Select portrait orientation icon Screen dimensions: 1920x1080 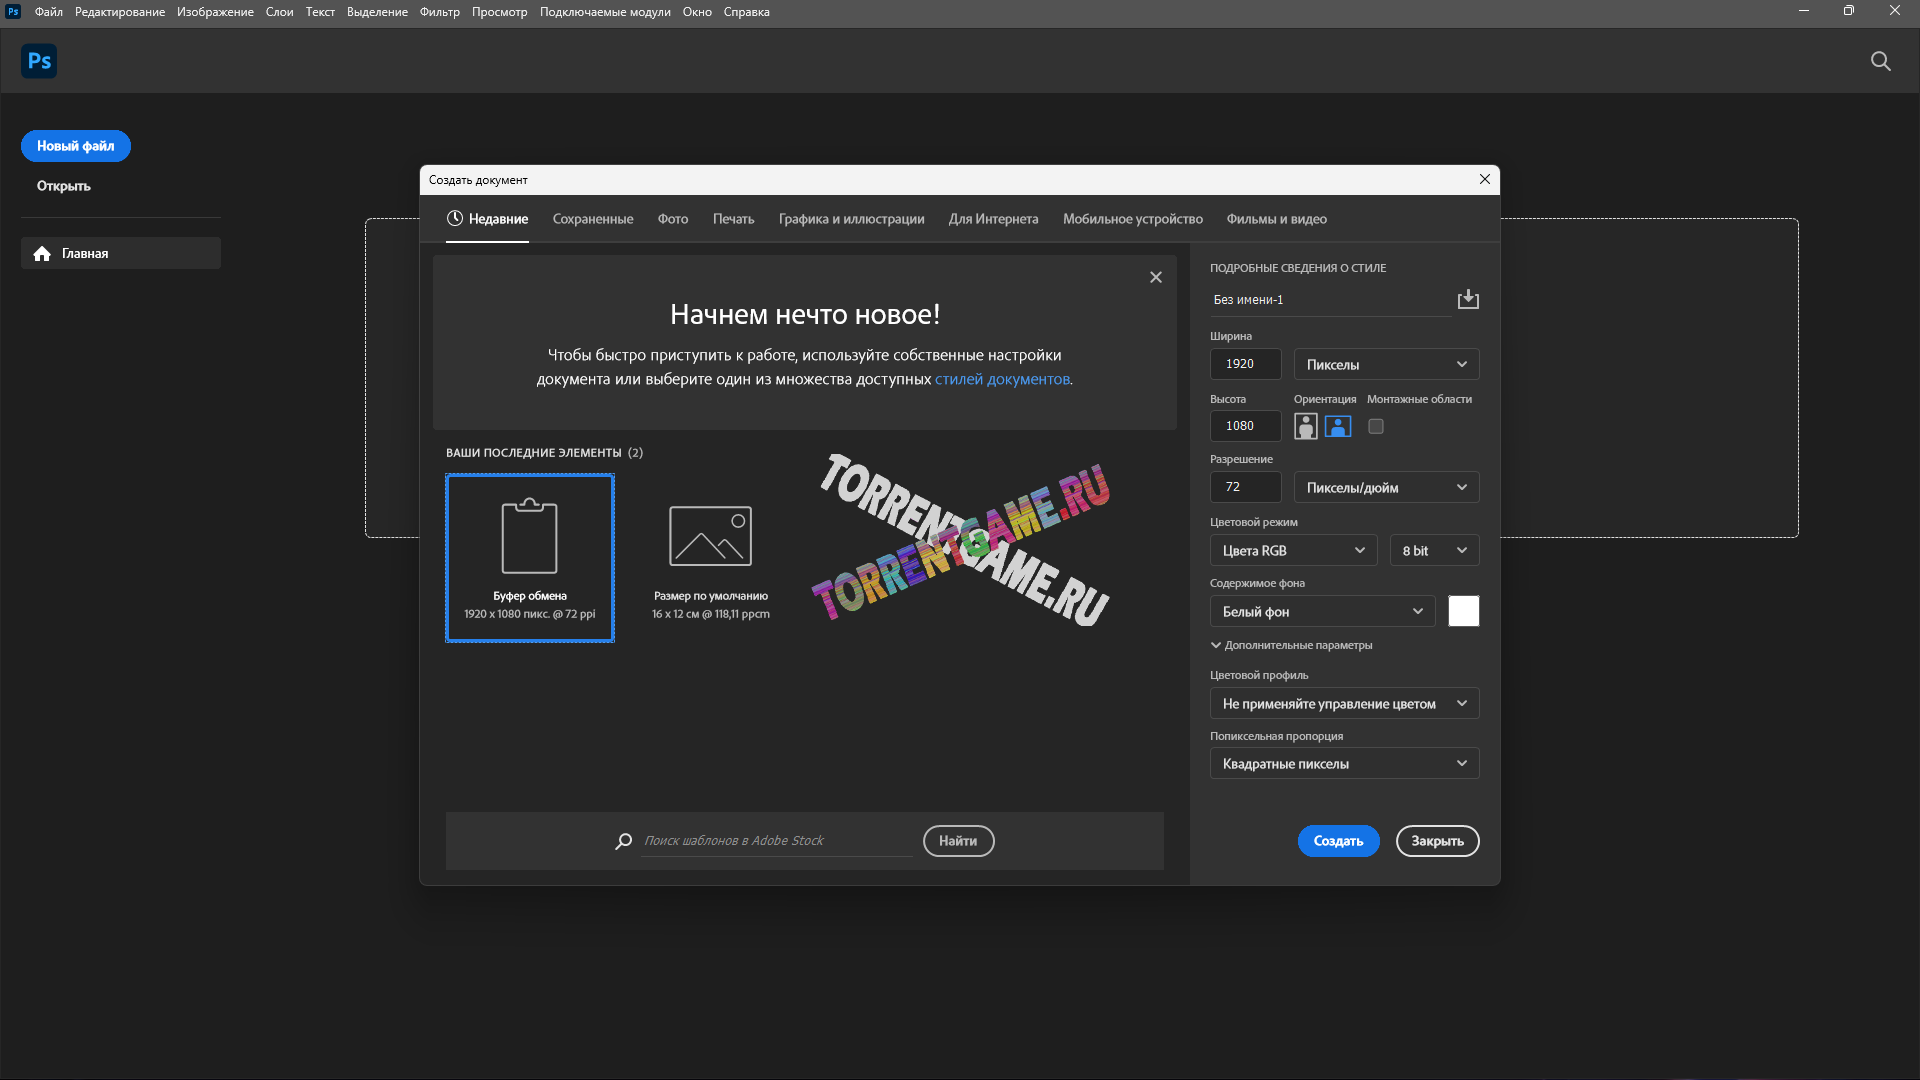coord(1305,426)
